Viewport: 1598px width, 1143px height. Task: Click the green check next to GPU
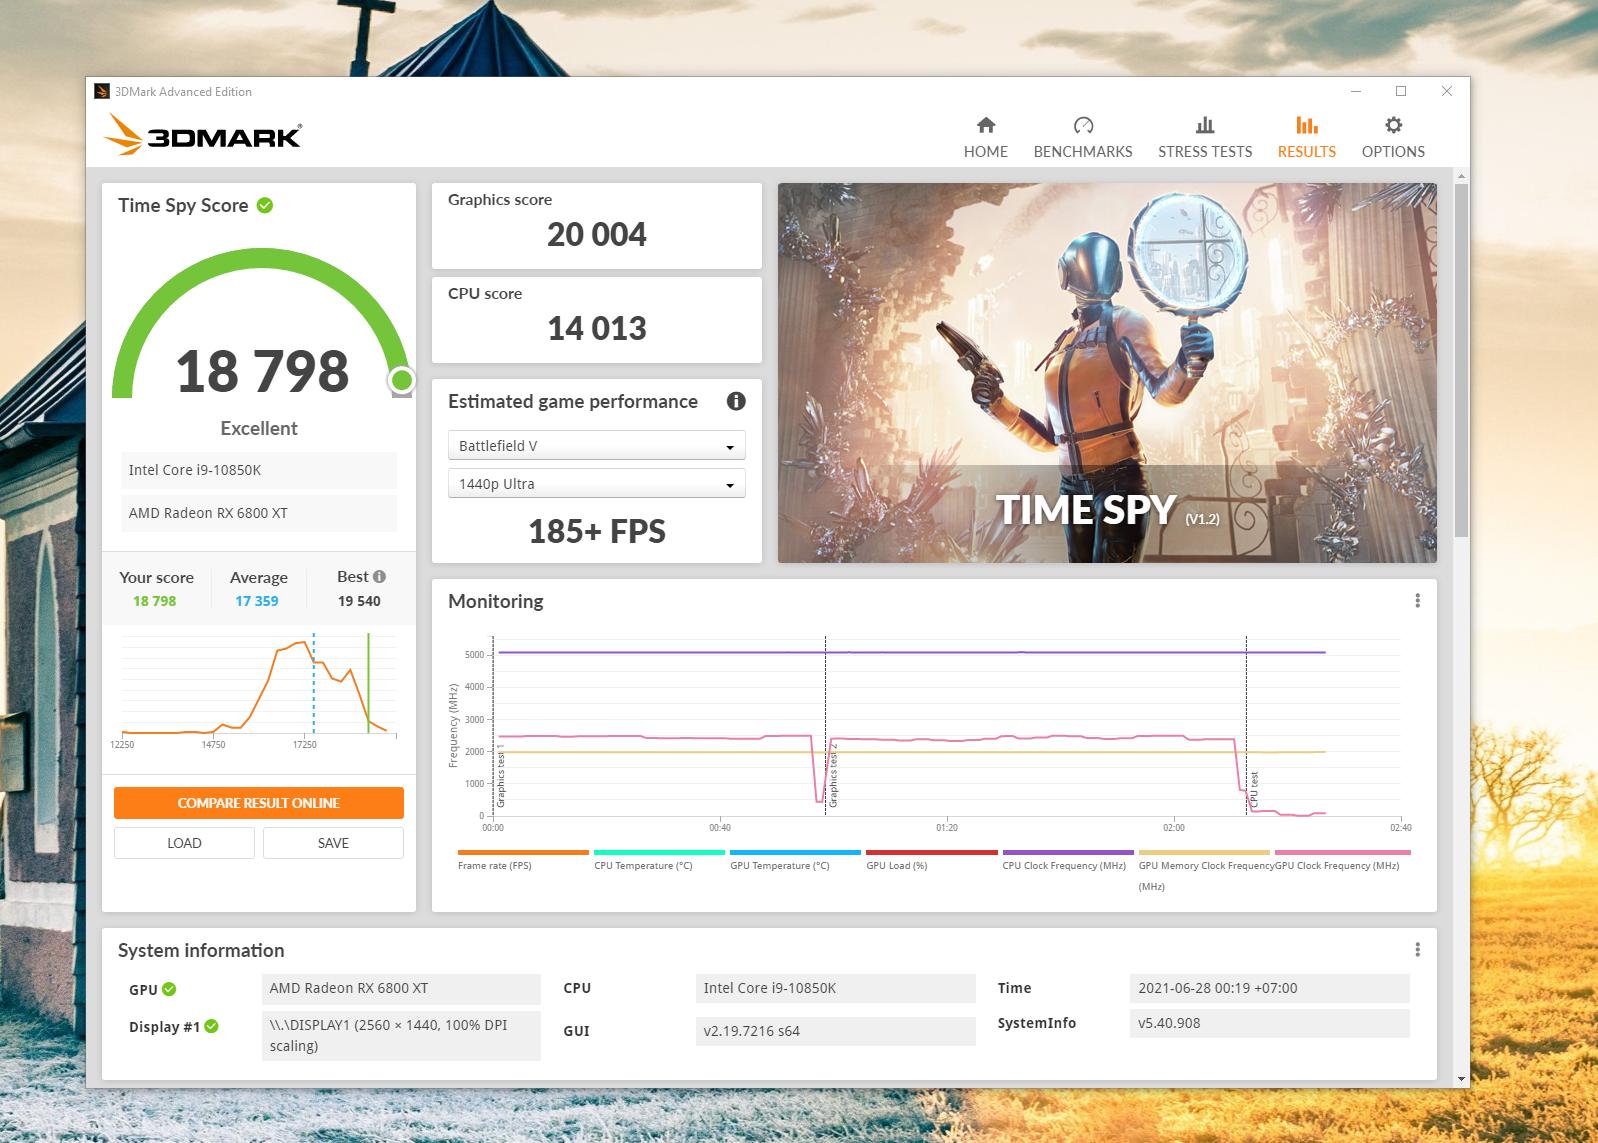click(169, 989)
